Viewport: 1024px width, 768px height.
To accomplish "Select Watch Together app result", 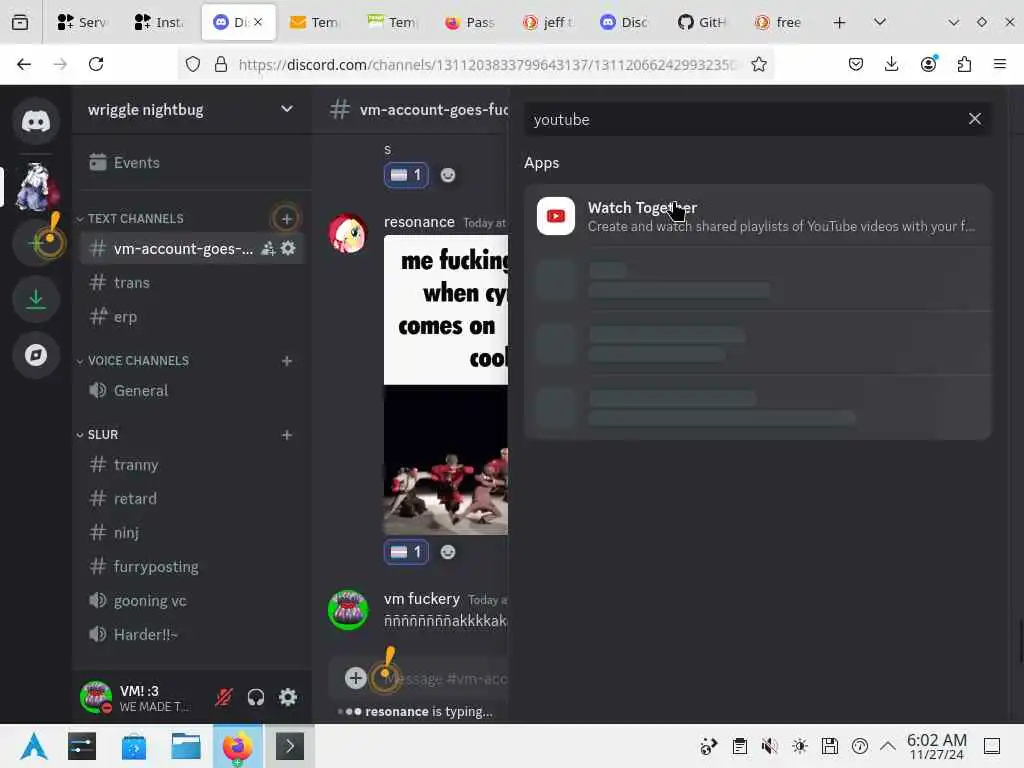I will coord(758,216).
